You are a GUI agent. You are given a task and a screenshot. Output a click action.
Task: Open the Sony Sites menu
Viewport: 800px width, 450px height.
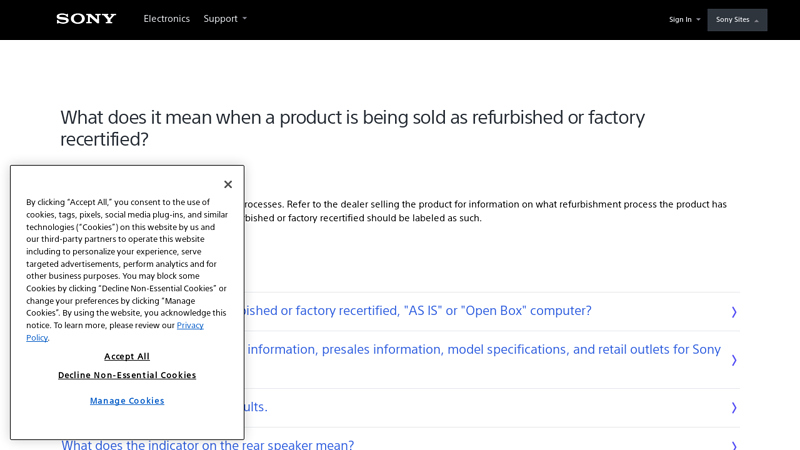(737, 20)
